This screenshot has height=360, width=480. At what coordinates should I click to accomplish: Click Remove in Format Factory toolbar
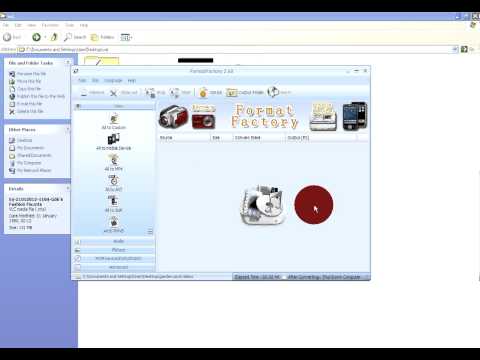pyautogui.click(x=92, y=92)
